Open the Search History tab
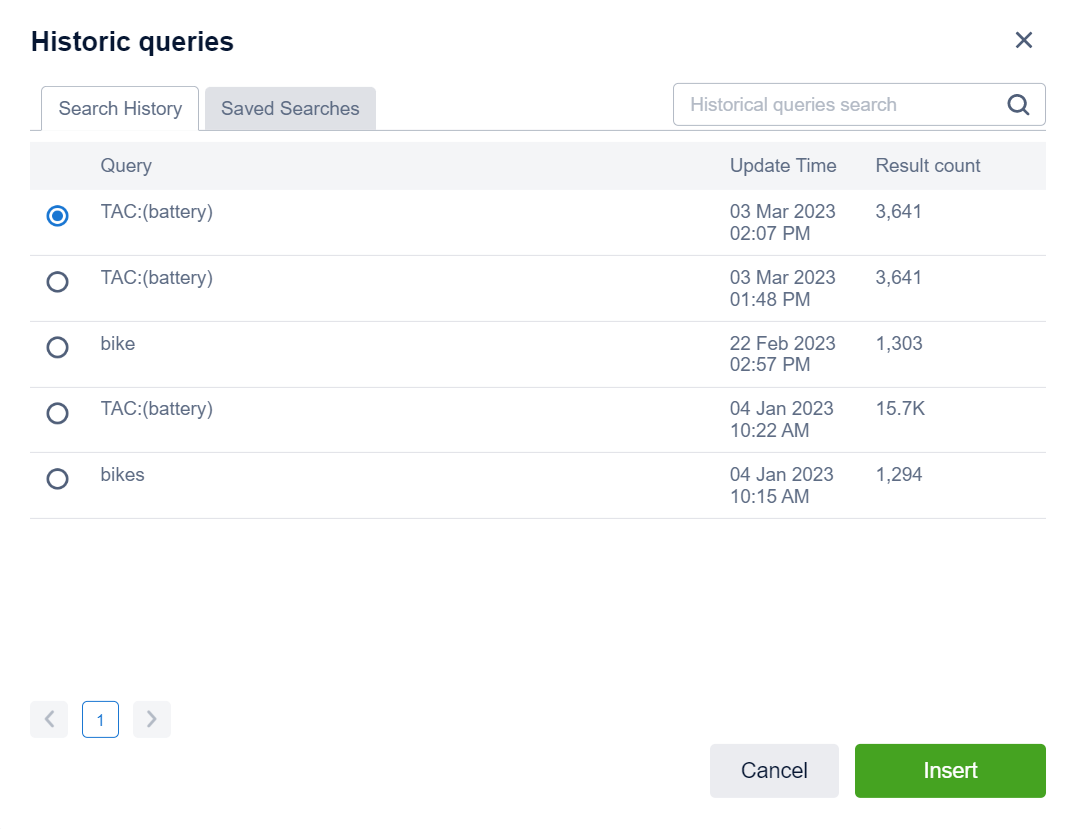 [x=120, y=109]
